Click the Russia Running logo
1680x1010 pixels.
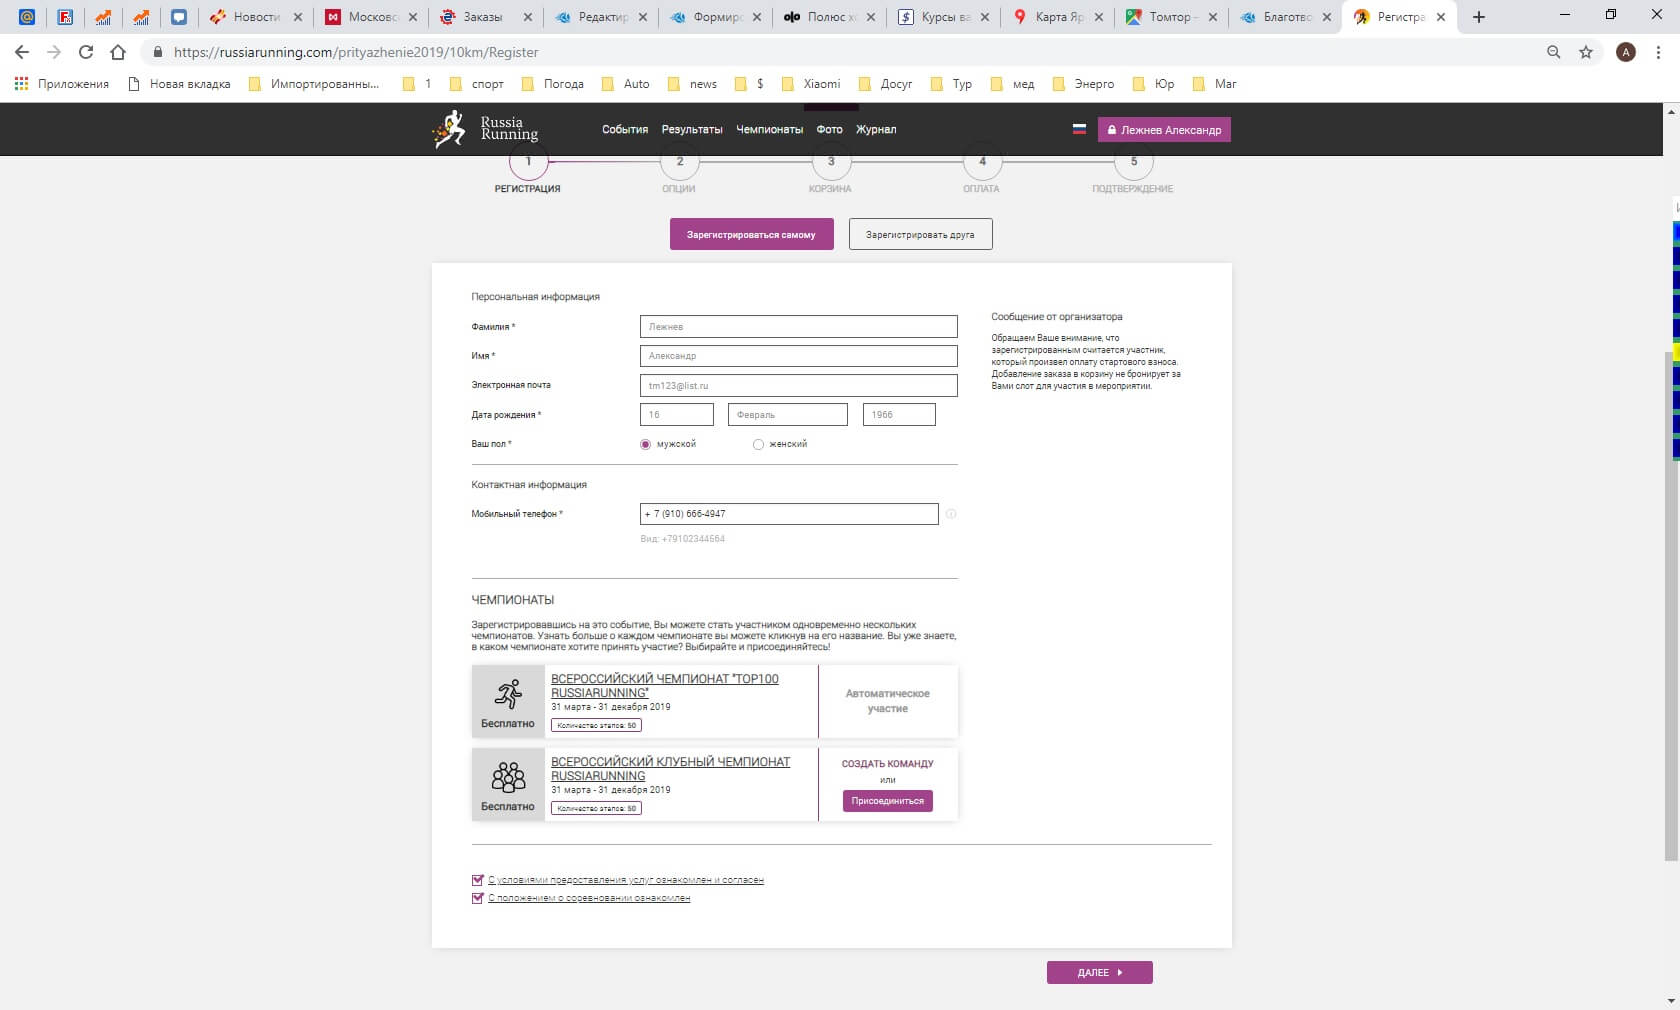click(485, 129)
